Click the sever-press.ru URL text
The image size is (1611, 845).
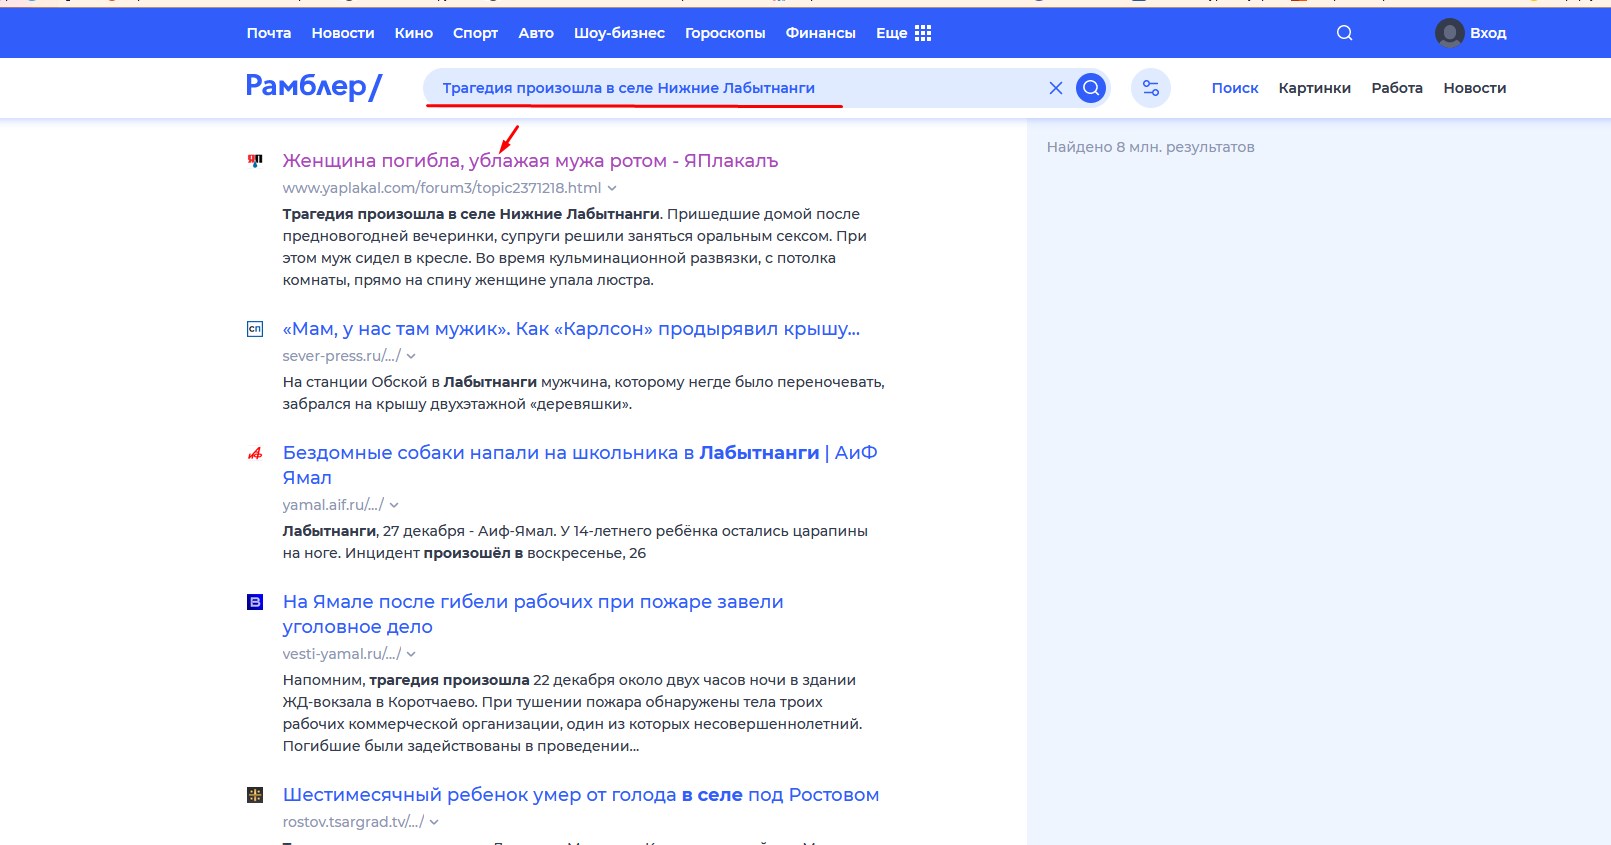tap(341, 356)
